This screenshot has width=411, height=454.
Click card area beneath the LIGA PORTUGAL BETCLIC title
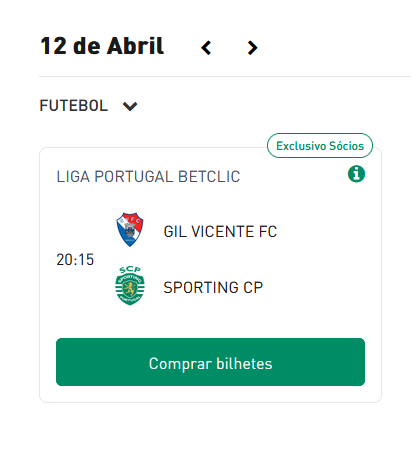point(210,198)
